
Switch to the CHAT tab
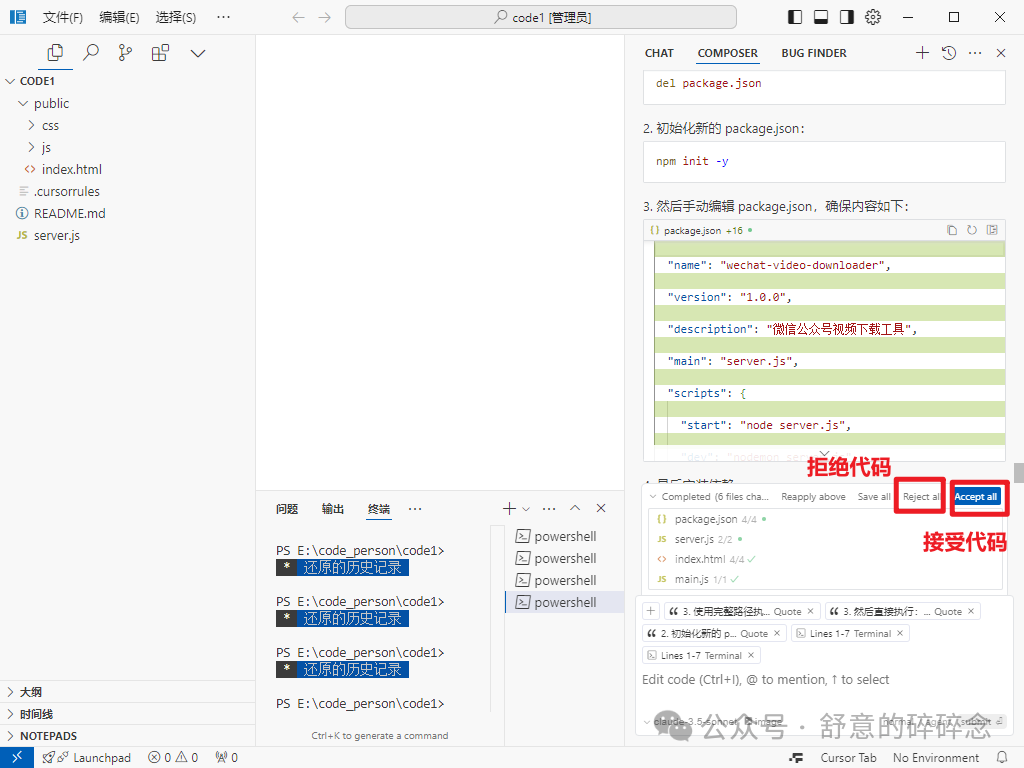click(x=659, y=53)
